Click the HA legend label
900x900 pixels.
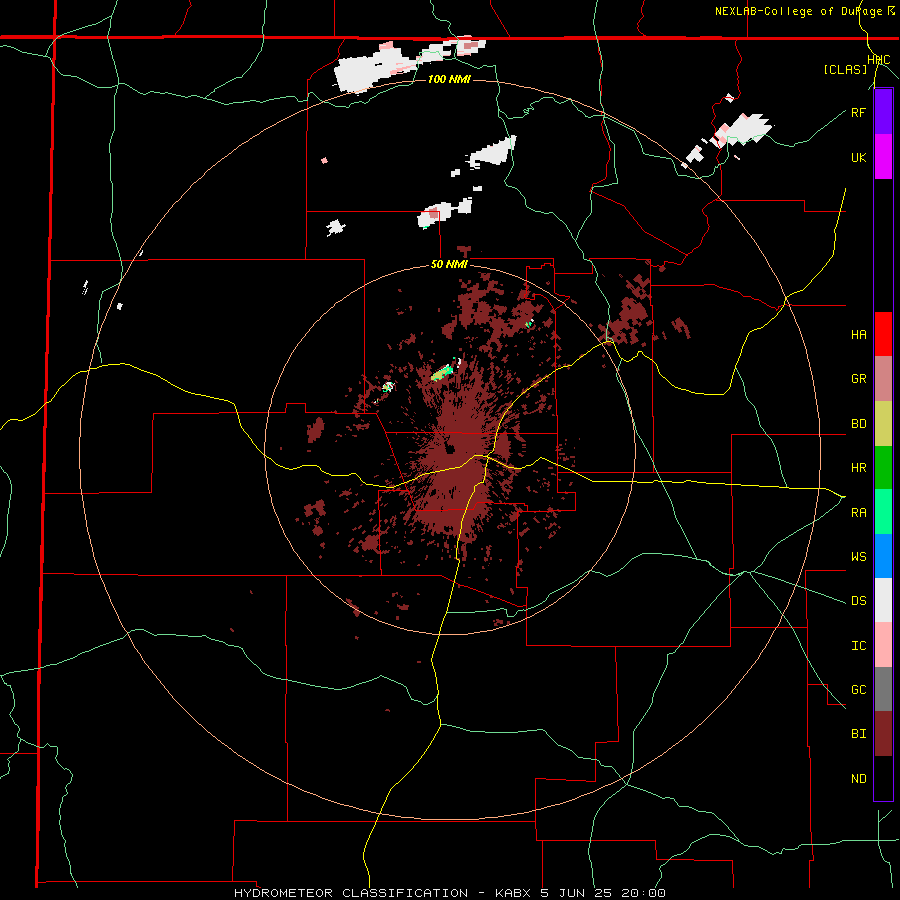(858, 335)
